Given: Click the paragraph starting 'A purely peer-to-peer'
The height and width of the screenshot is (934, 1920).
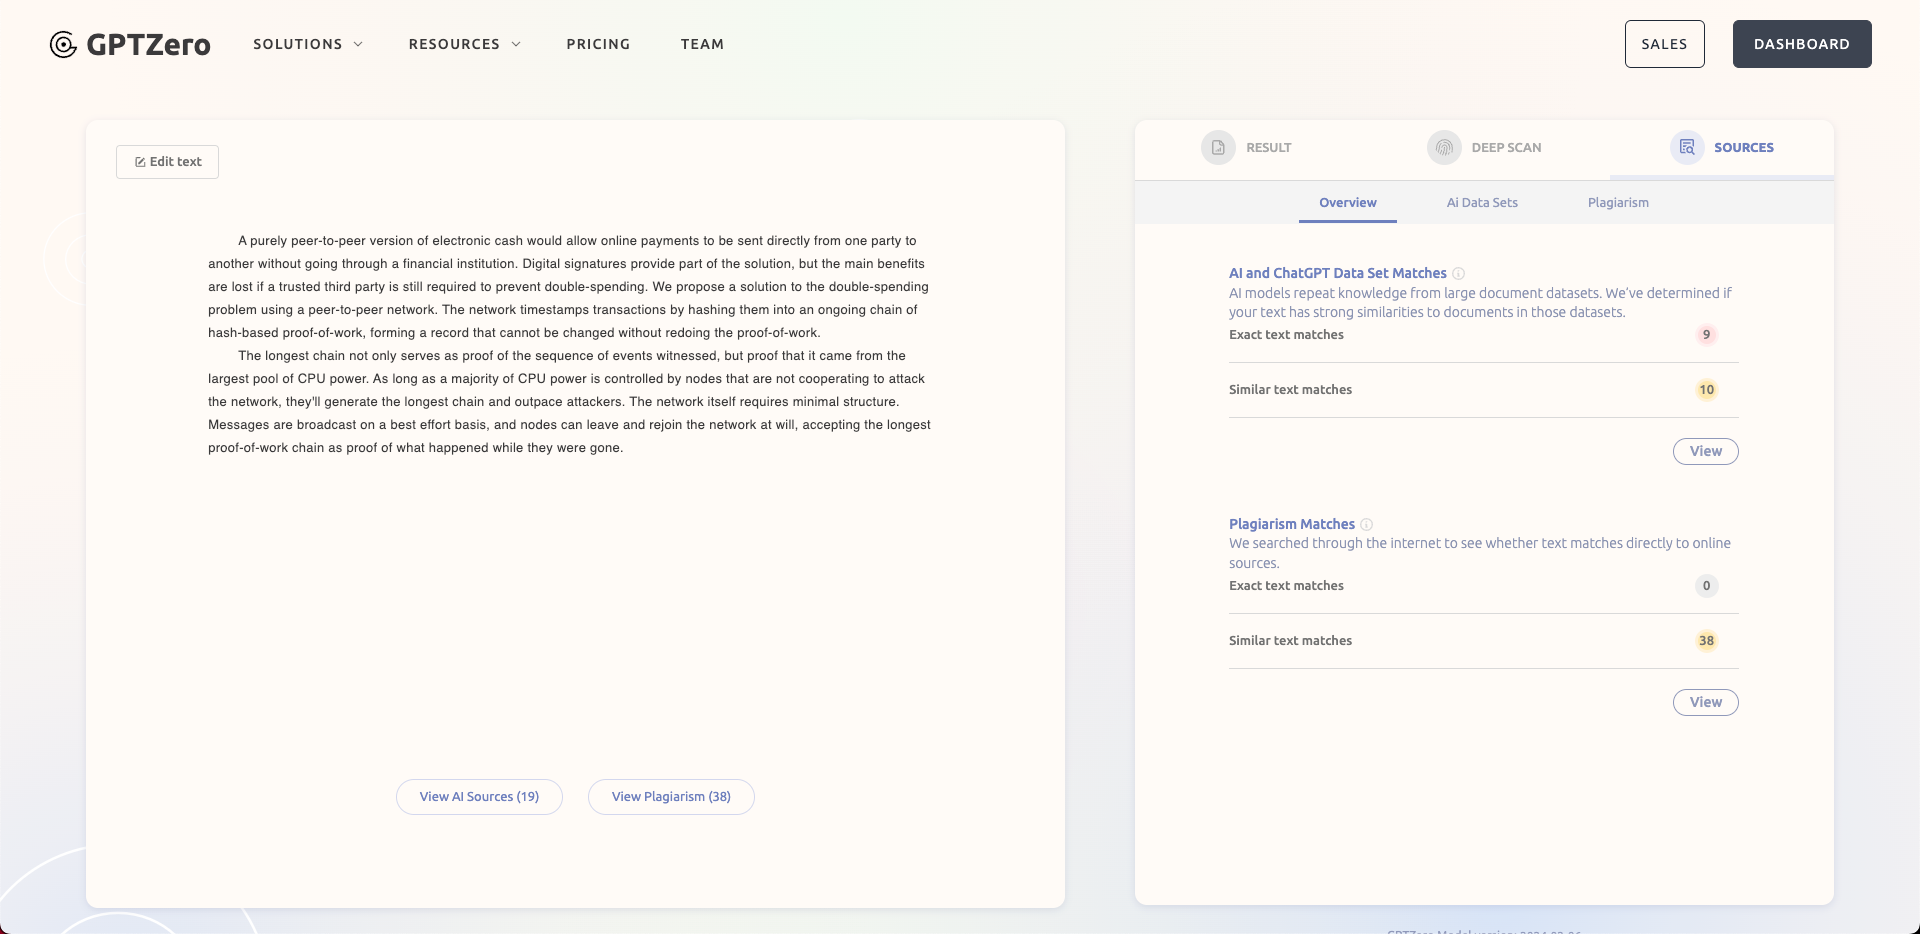Looking at the screenshot, I should [x=568, y=287].
